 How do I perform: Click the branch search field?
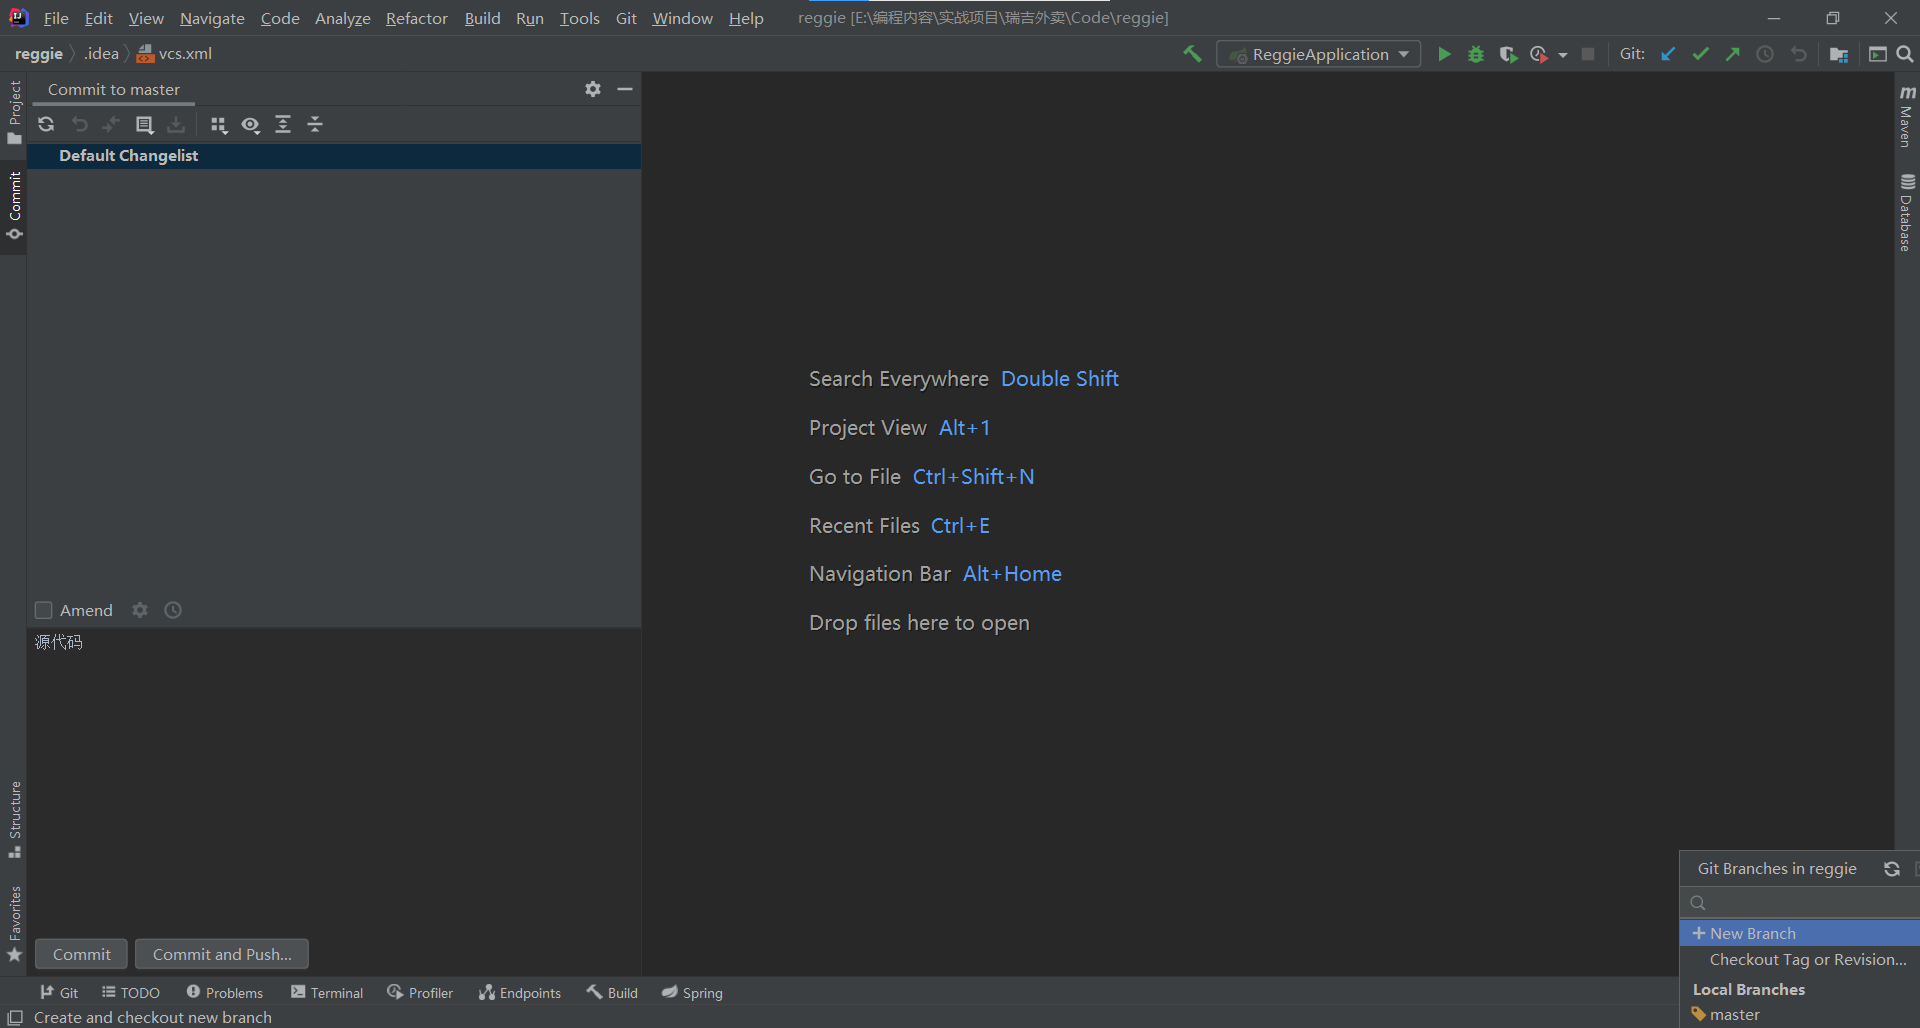coord(1800,902)
